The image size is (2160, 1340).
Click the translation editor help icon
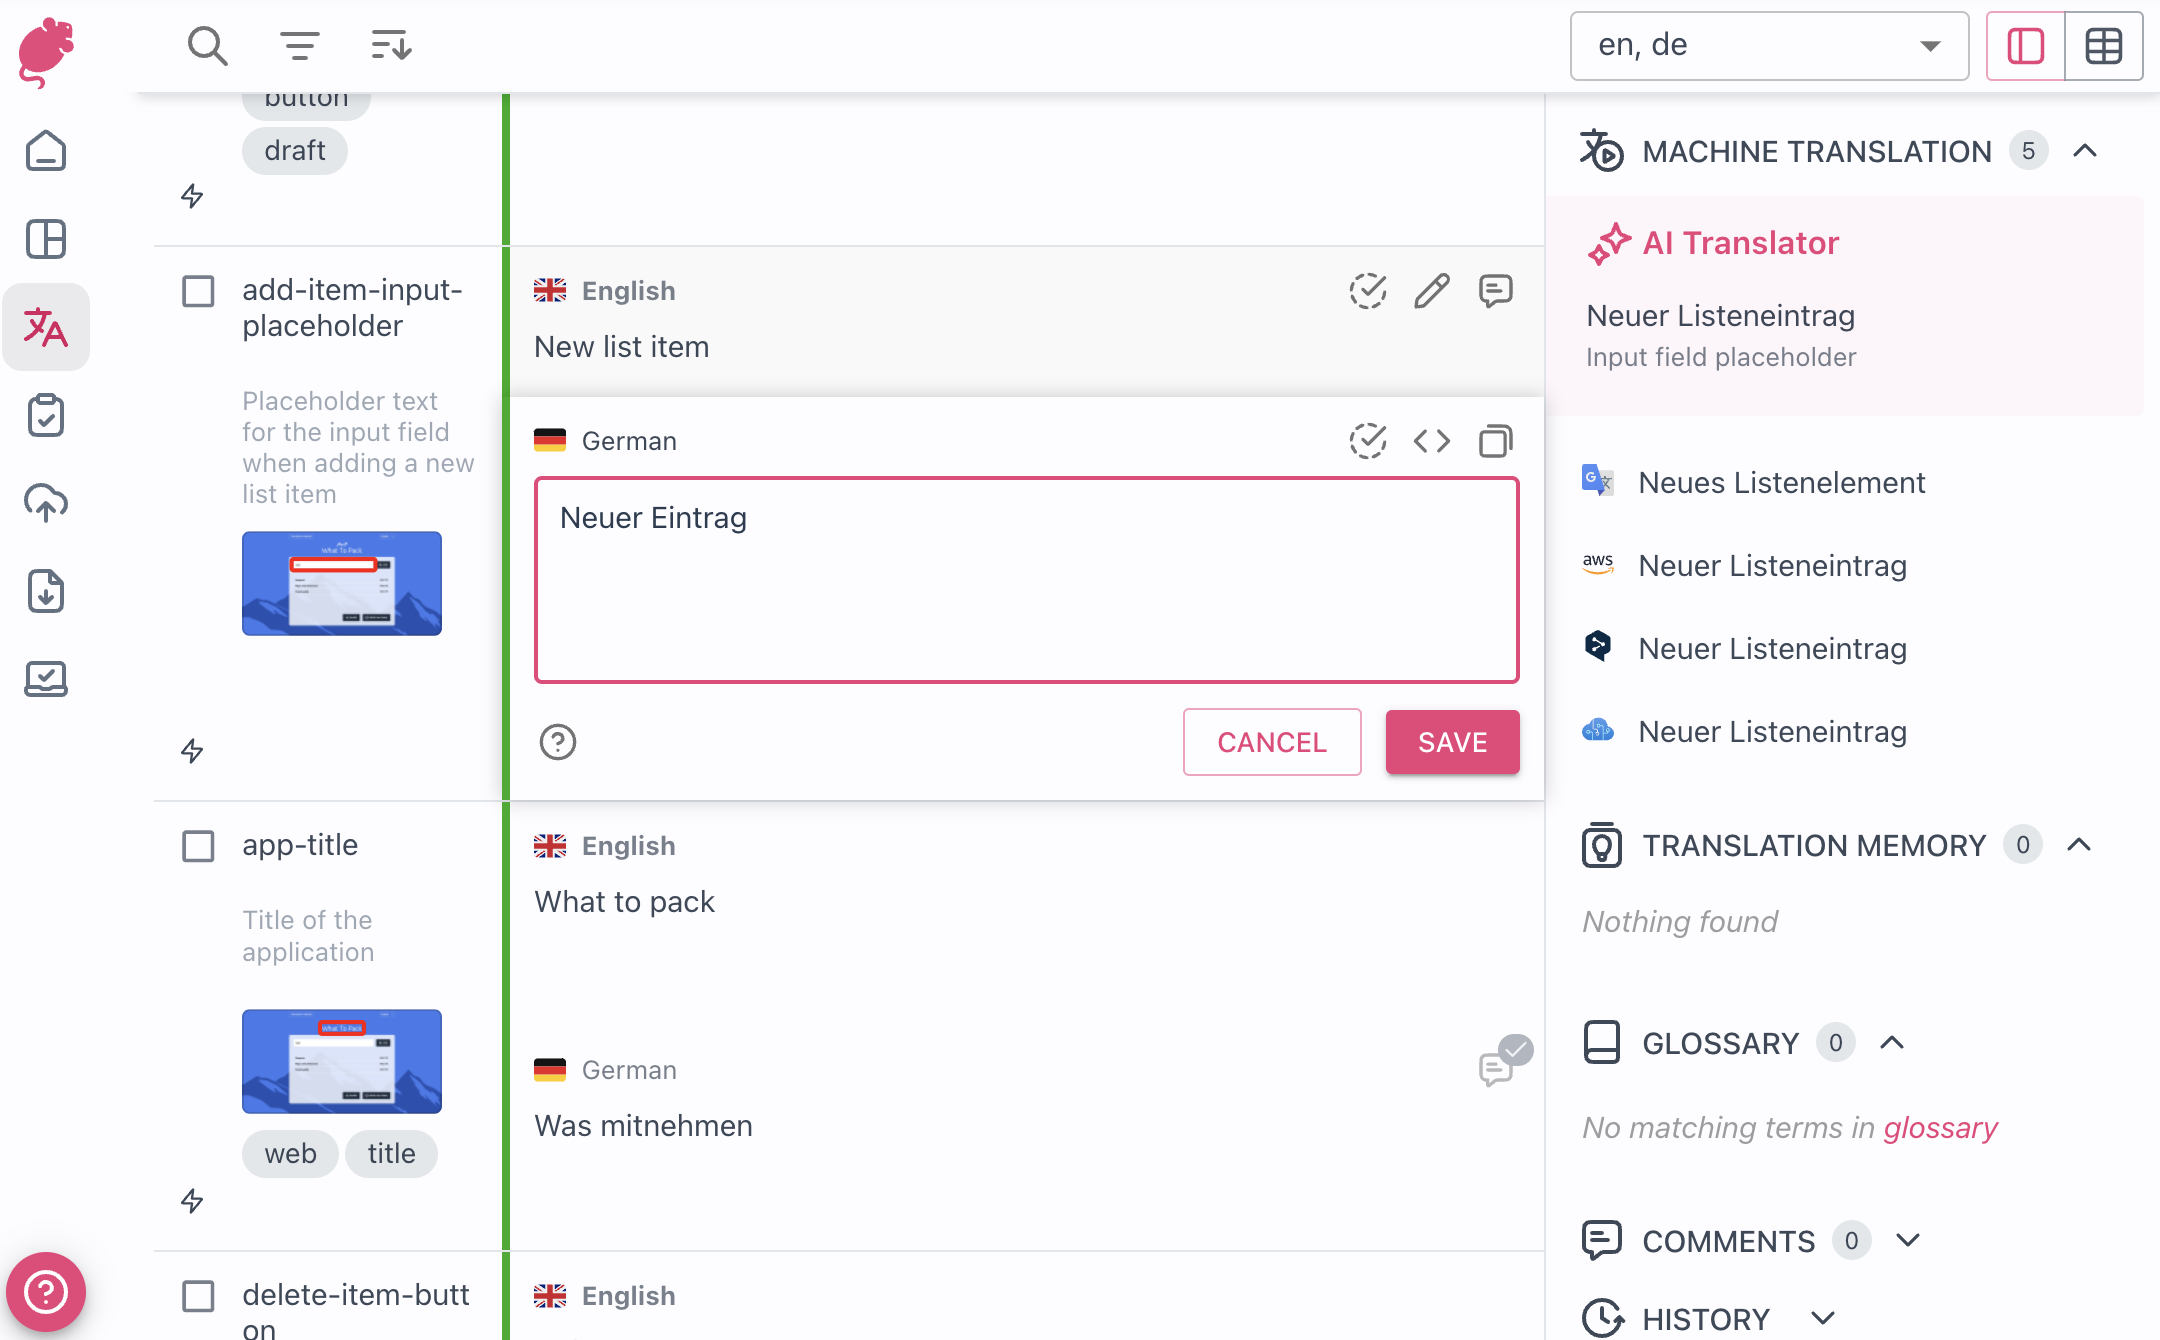(557, 742)
